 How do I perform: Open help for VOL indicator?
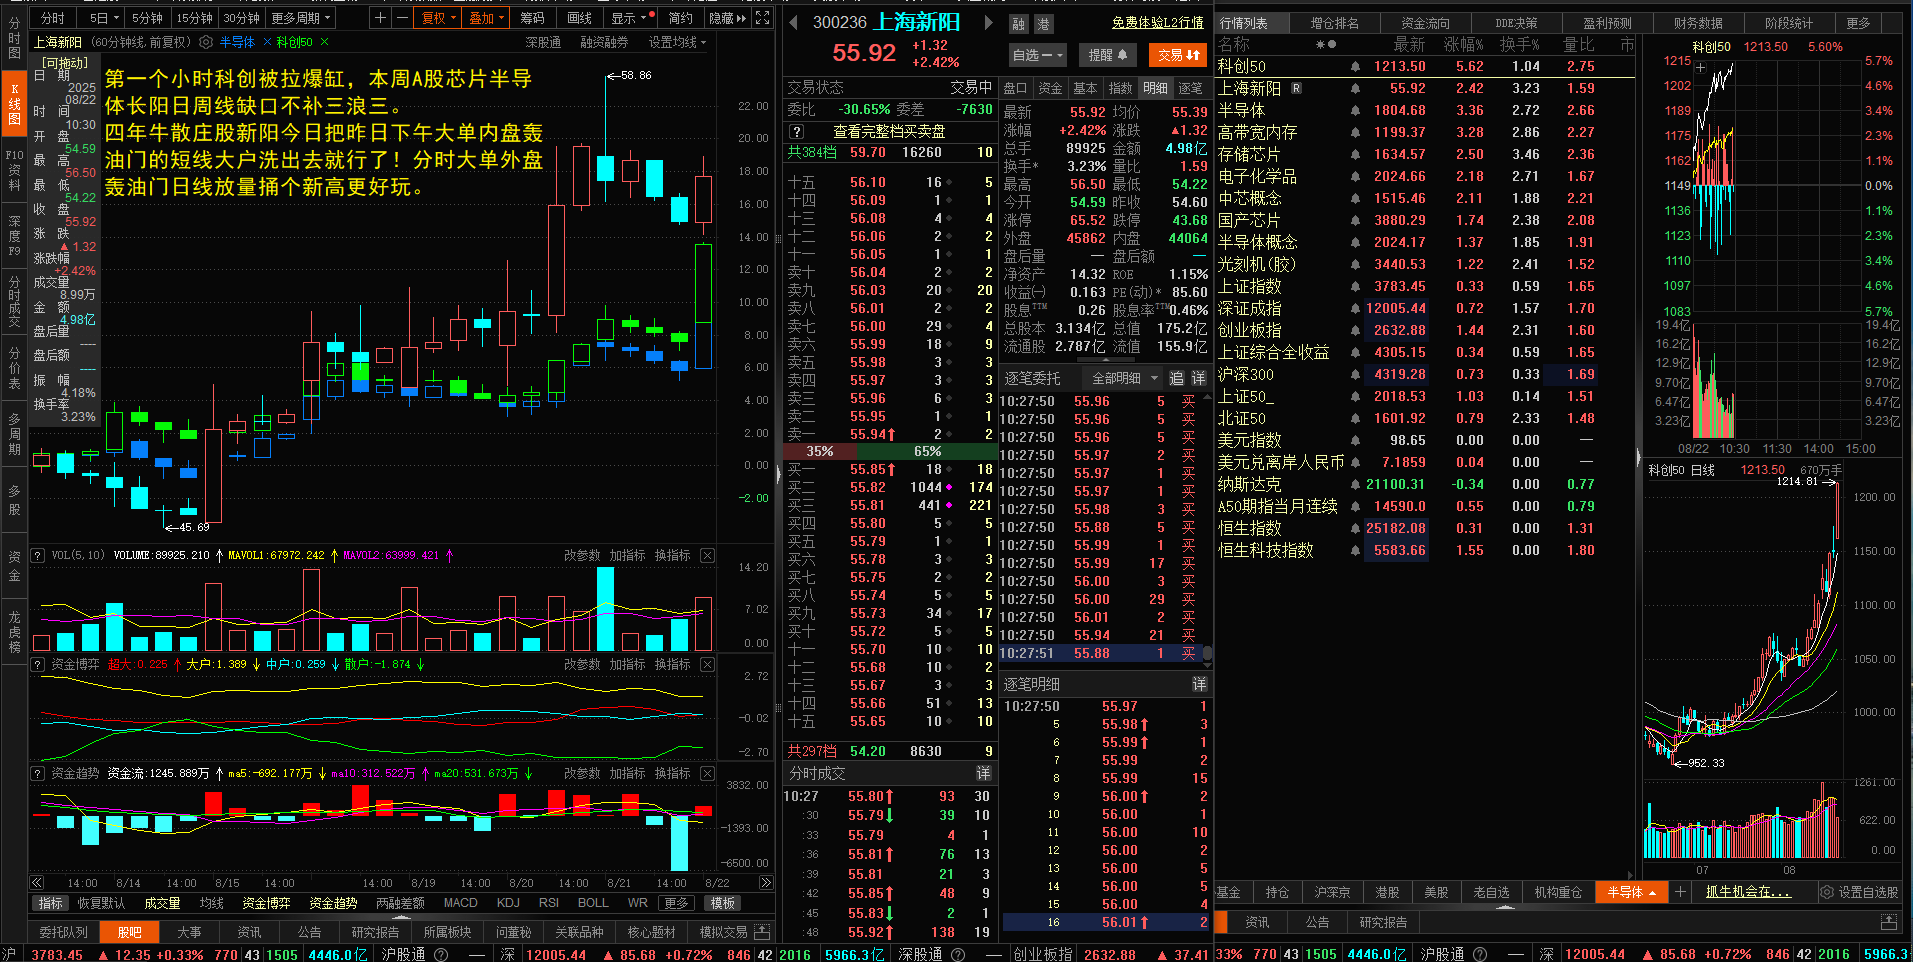(x=38, y=555)
